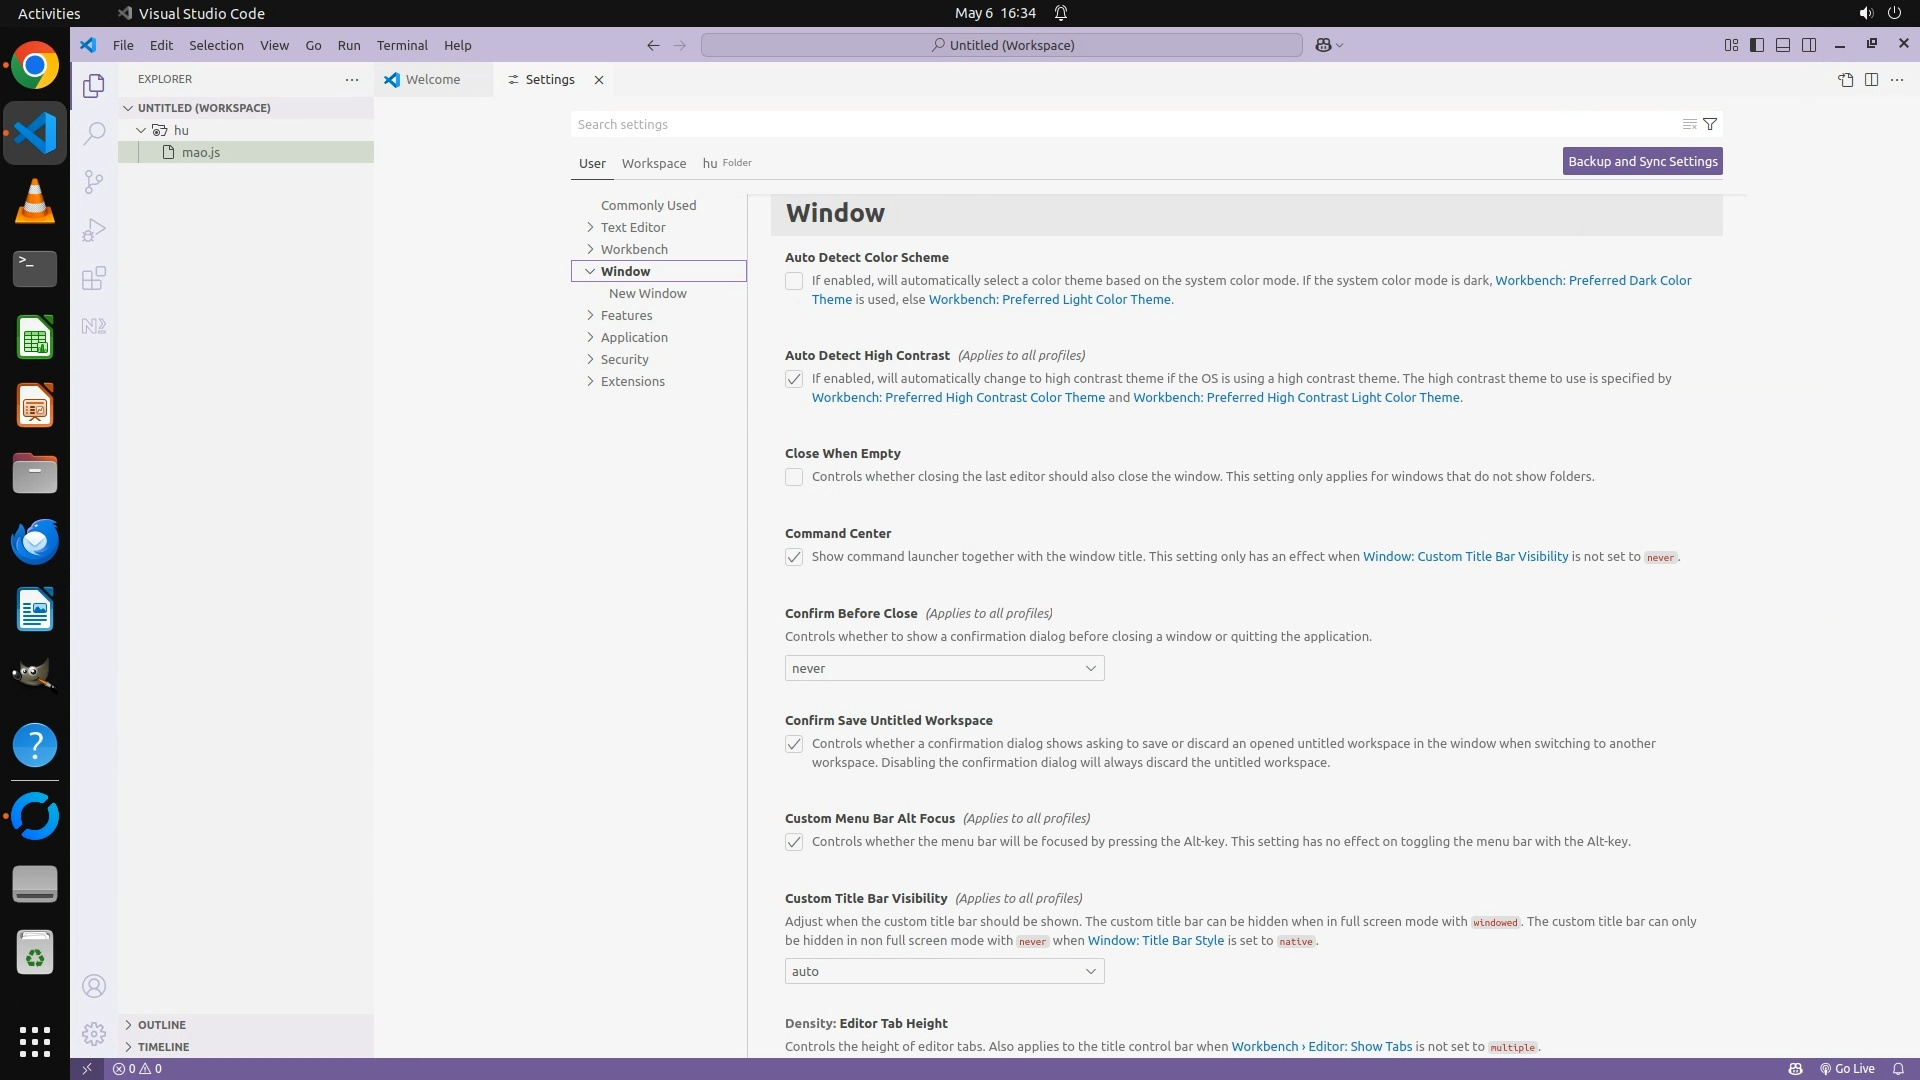
Task: Click the Search settings input field
Action: [1120, 124]
